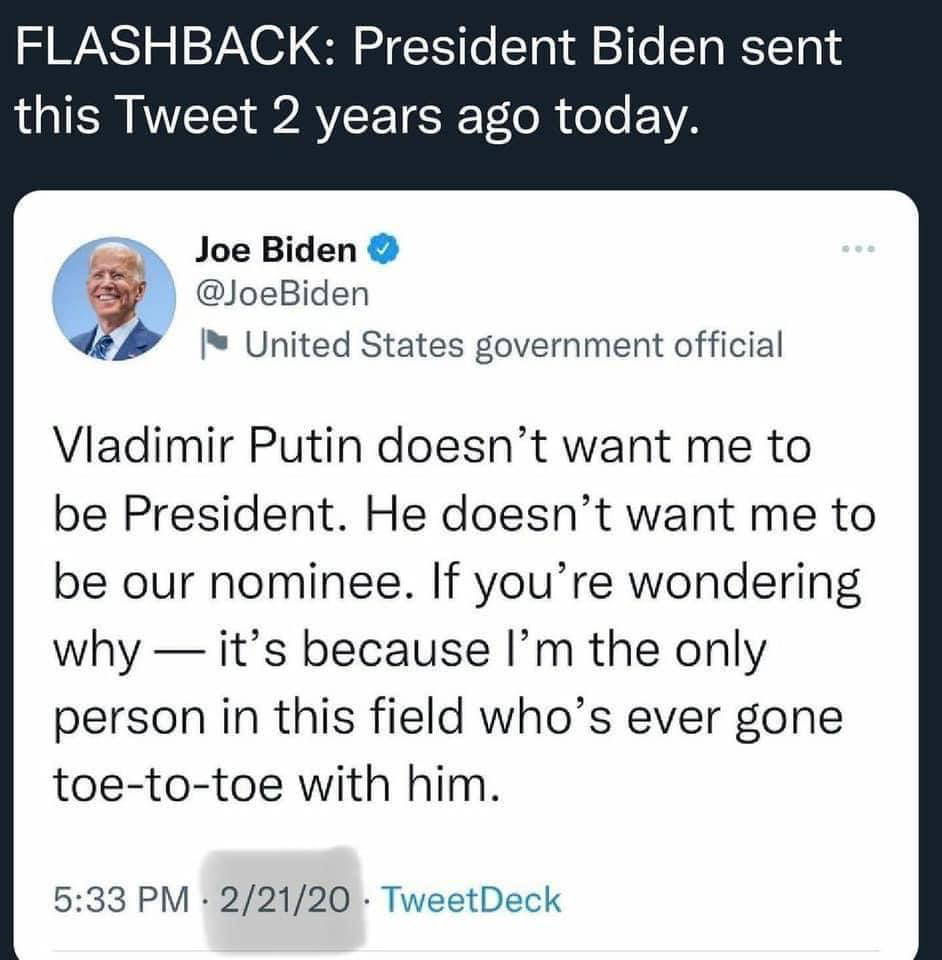
Task: Click the @JoeBiden handle
Action: (x=282, y=294)
